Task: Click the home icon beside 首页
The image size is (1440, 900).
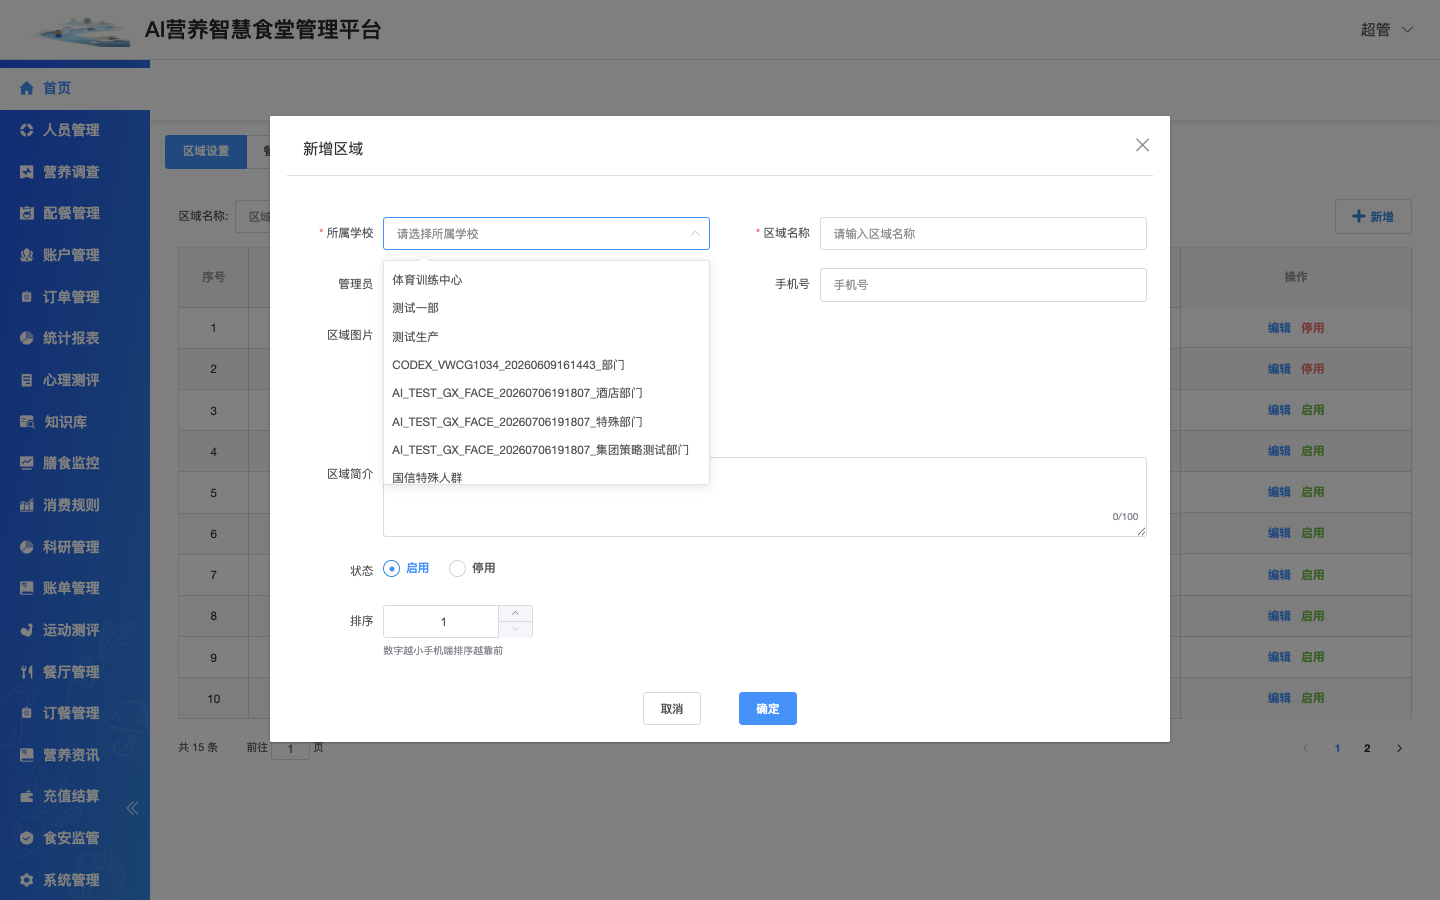Action: [27, 88]
